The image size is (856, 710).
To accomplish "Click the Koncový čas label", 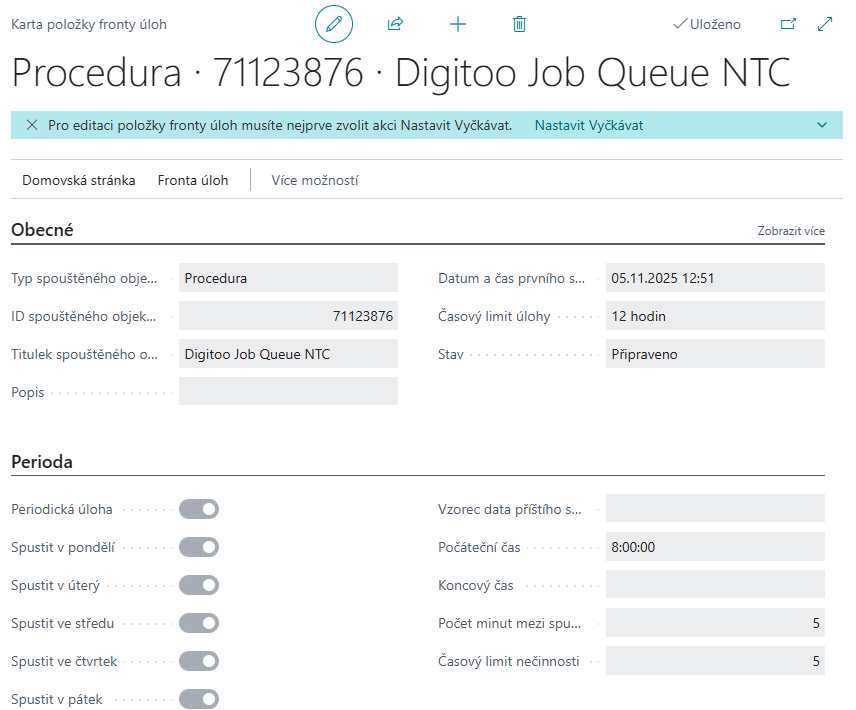I will pyautogui.click(x=475, y=586).
